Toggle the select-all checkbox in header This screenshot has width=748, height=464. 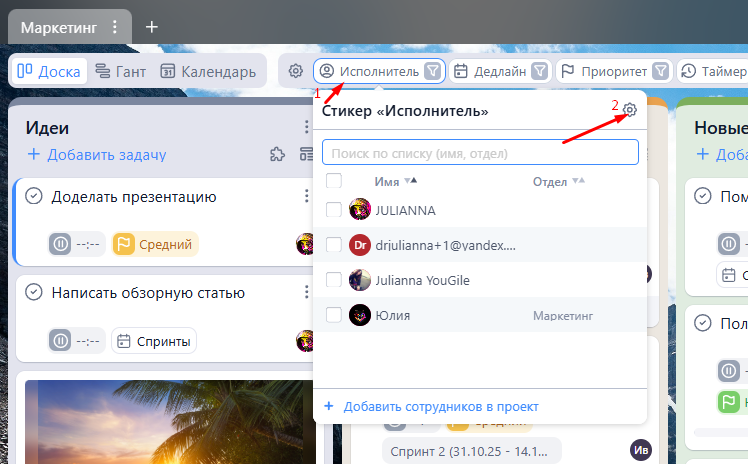tap(333, 181)
